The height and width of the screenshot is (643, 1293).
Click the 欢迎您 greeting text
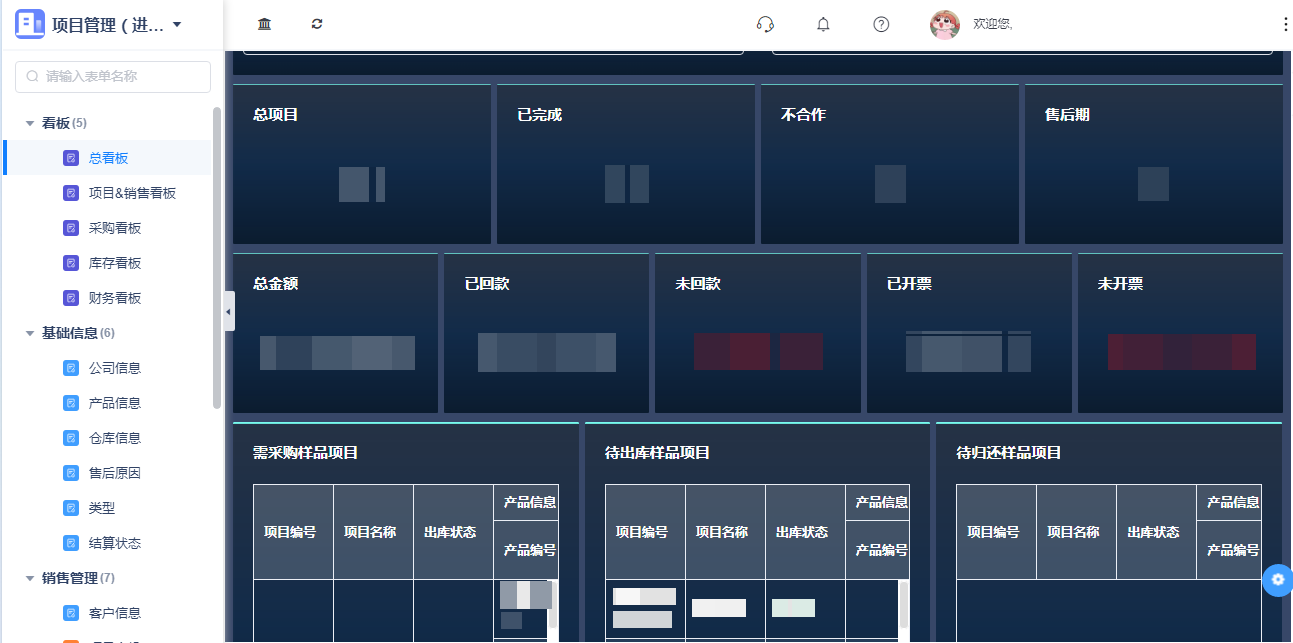pos(993,24)
